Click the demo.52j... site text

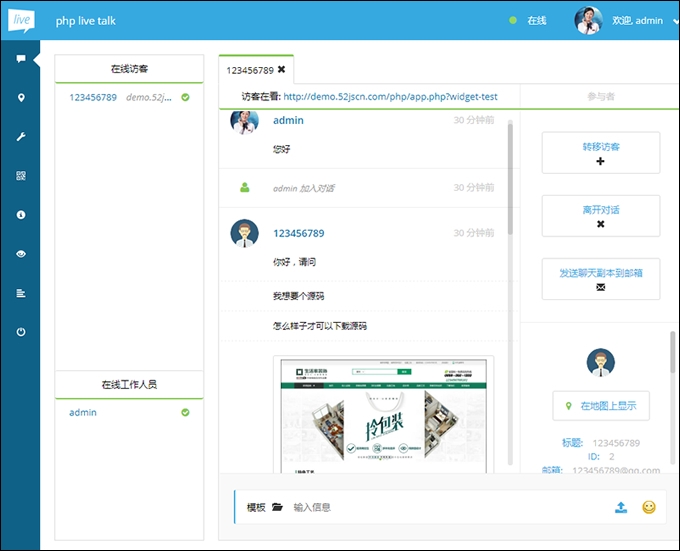(x=149, y=98)
